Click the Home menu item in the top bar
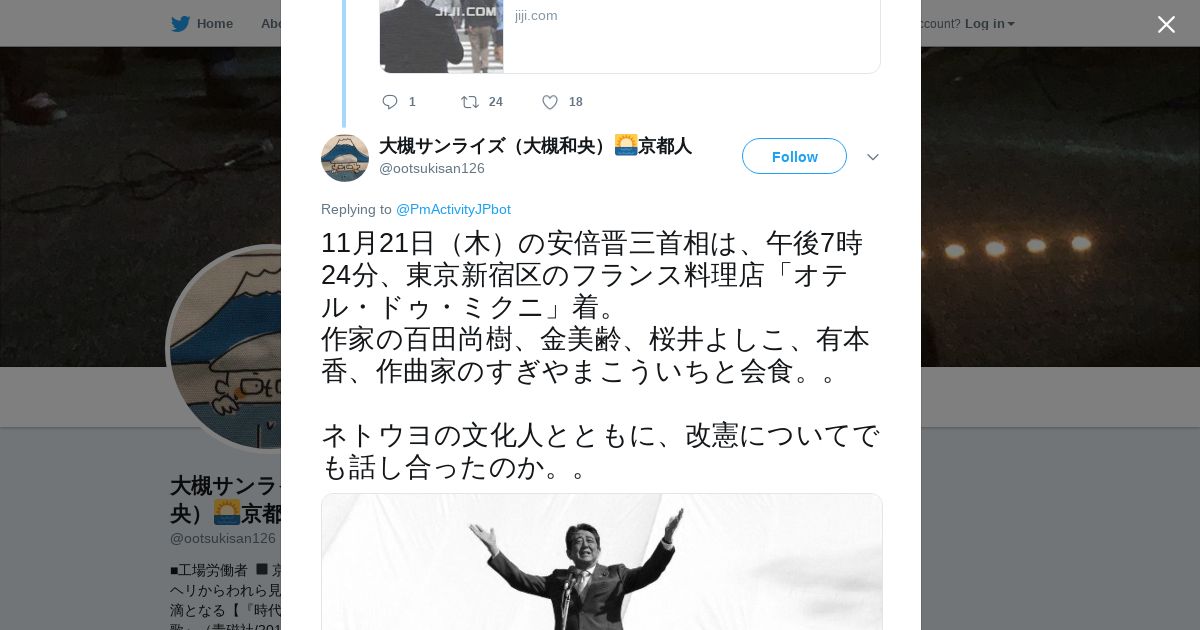 point(215,23)
